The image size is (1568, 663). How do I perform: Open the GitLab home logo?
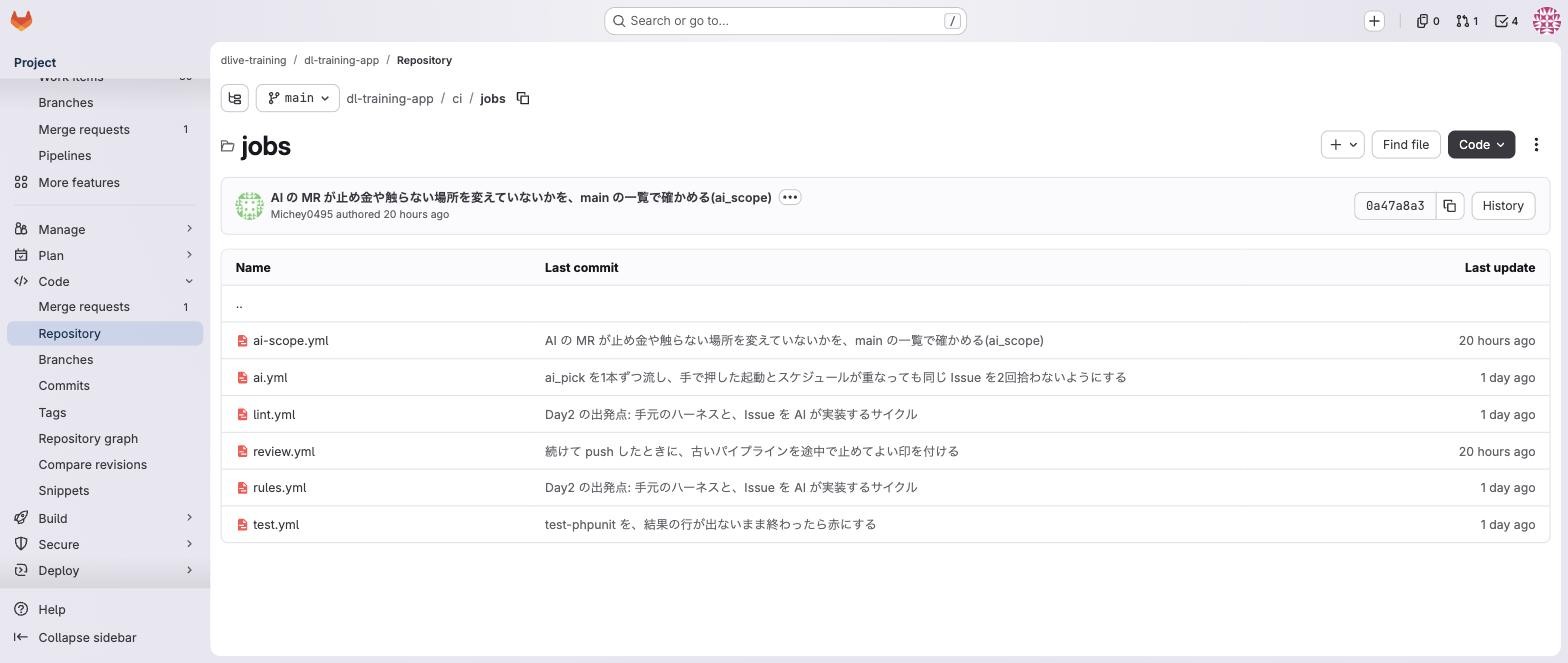point(21,20)
